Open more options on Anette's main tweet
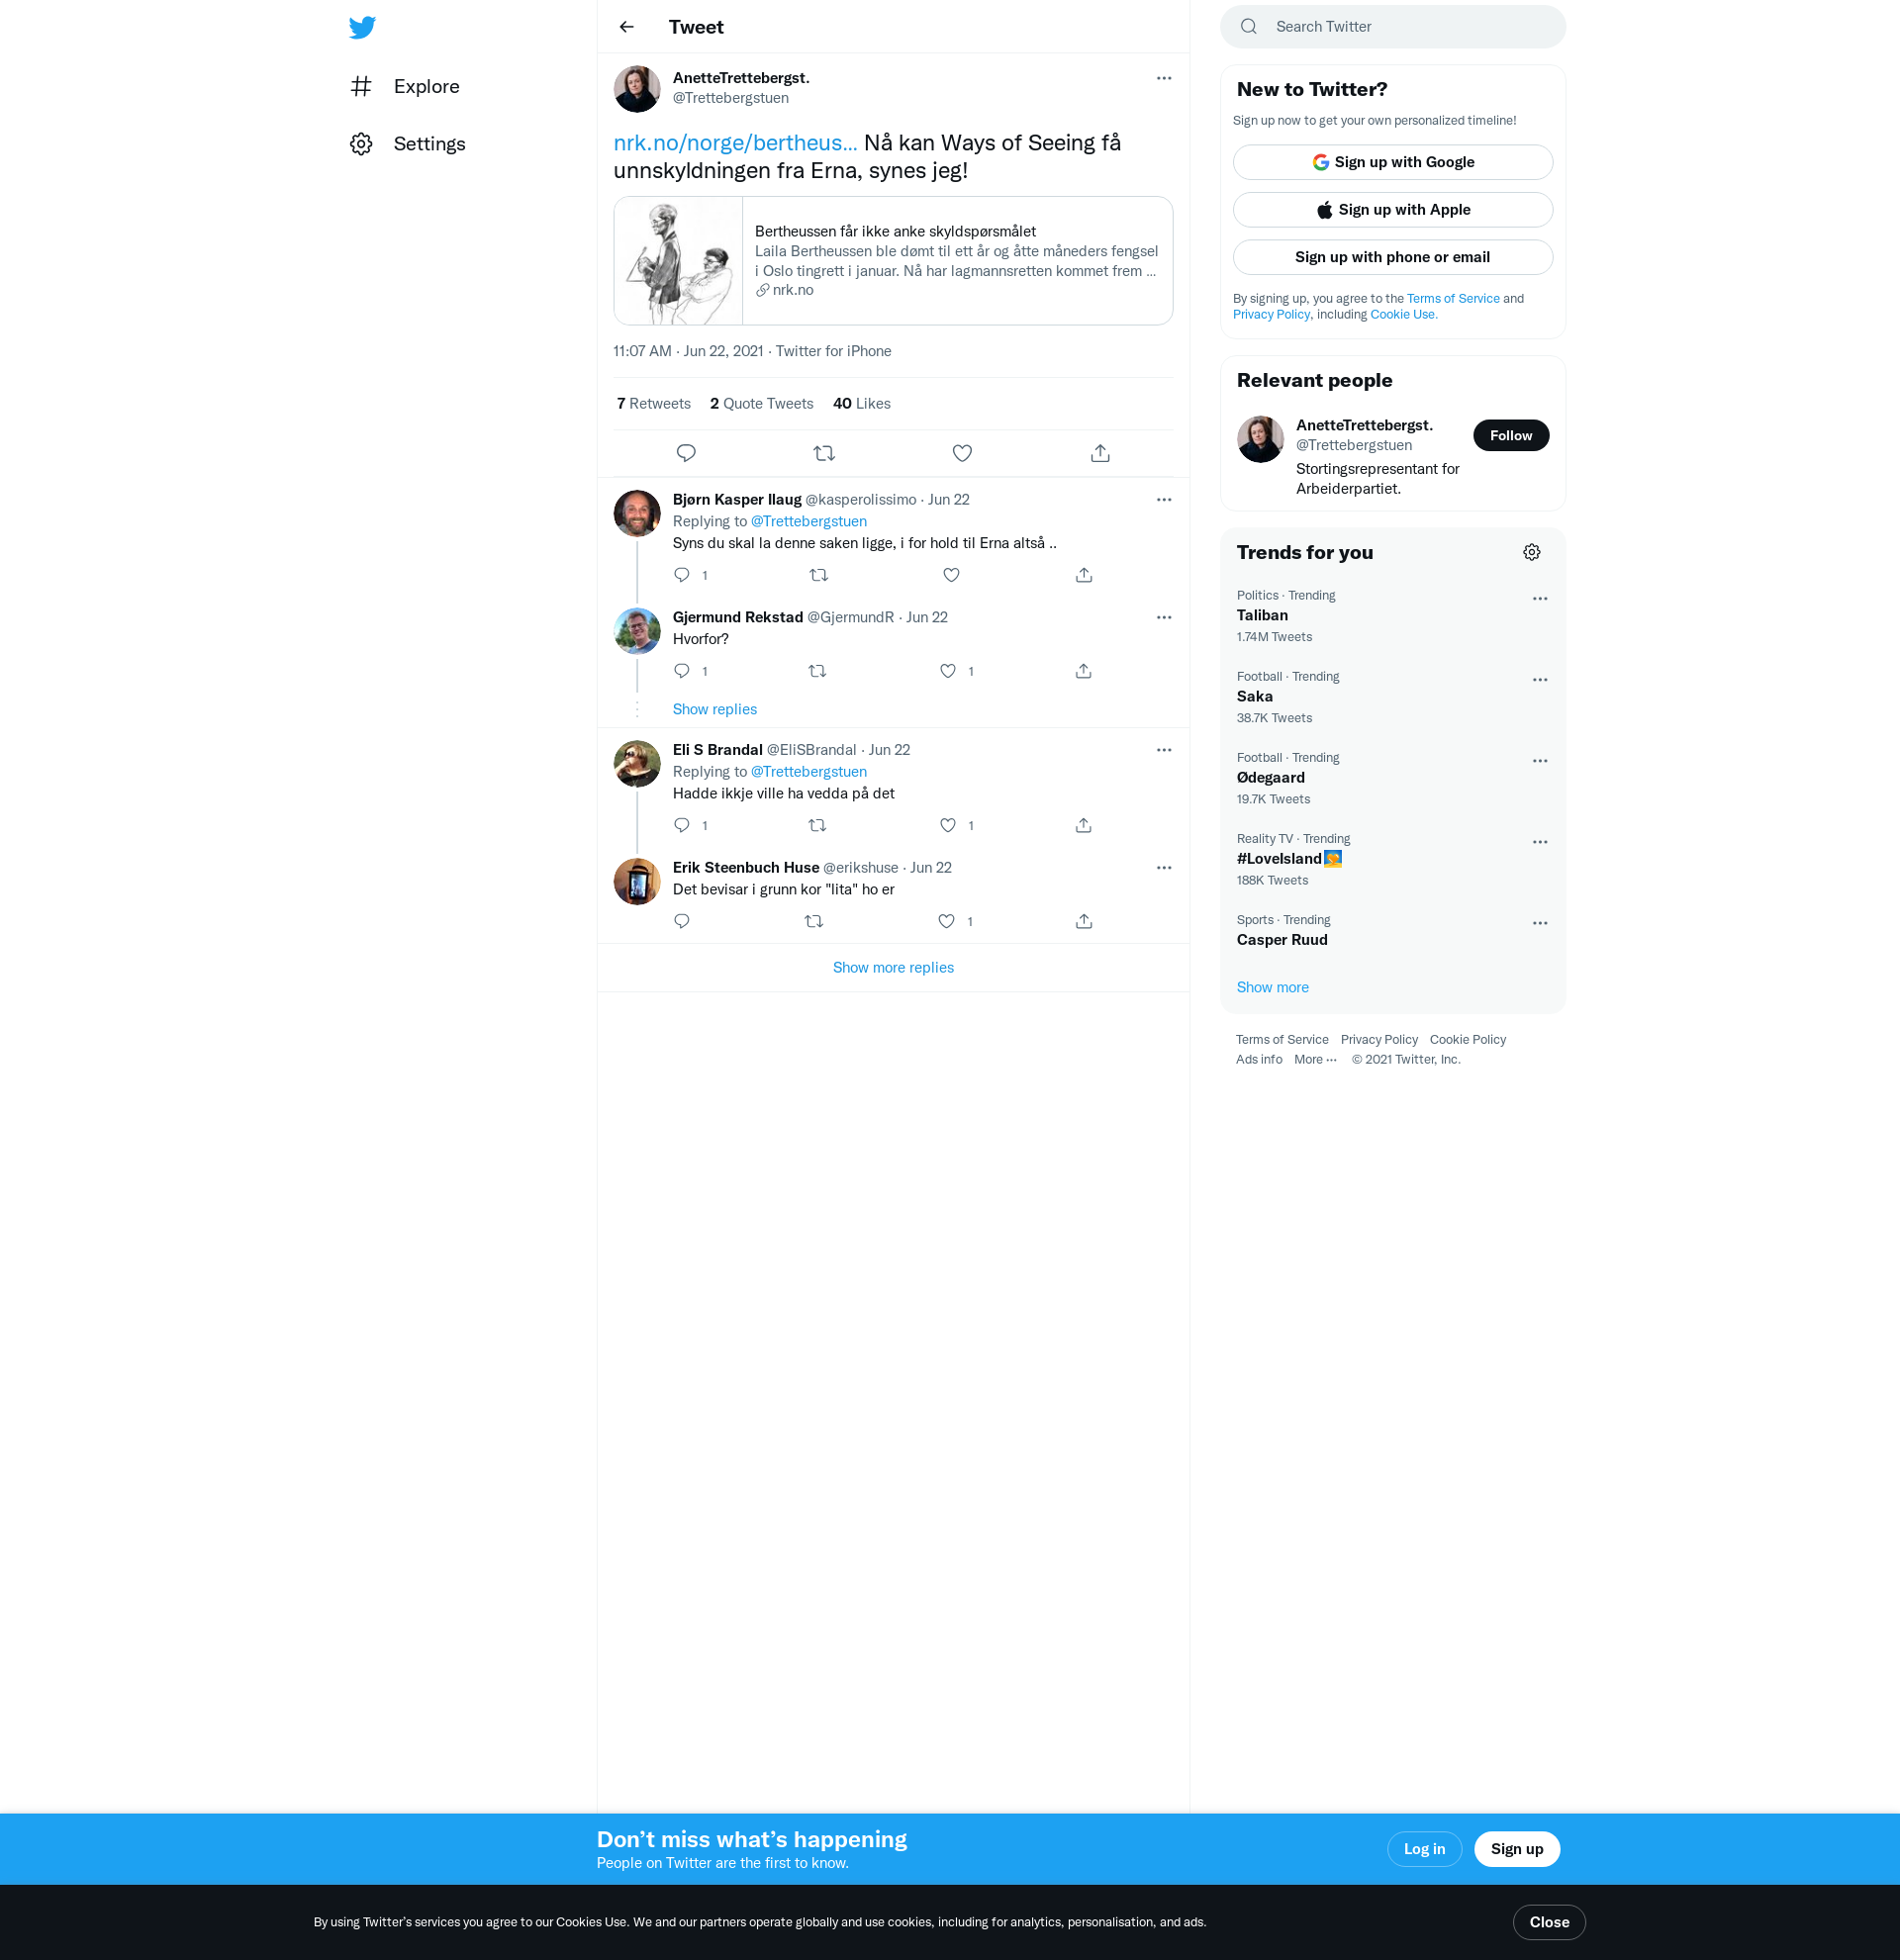This screenshot has width=1900, height=1960. (x=1164, y=78)
